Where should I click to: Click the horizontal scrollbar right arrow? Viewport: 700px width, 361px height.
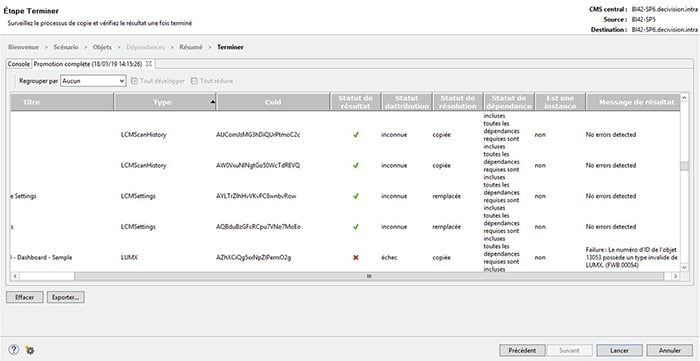click(x=675, y=276)
